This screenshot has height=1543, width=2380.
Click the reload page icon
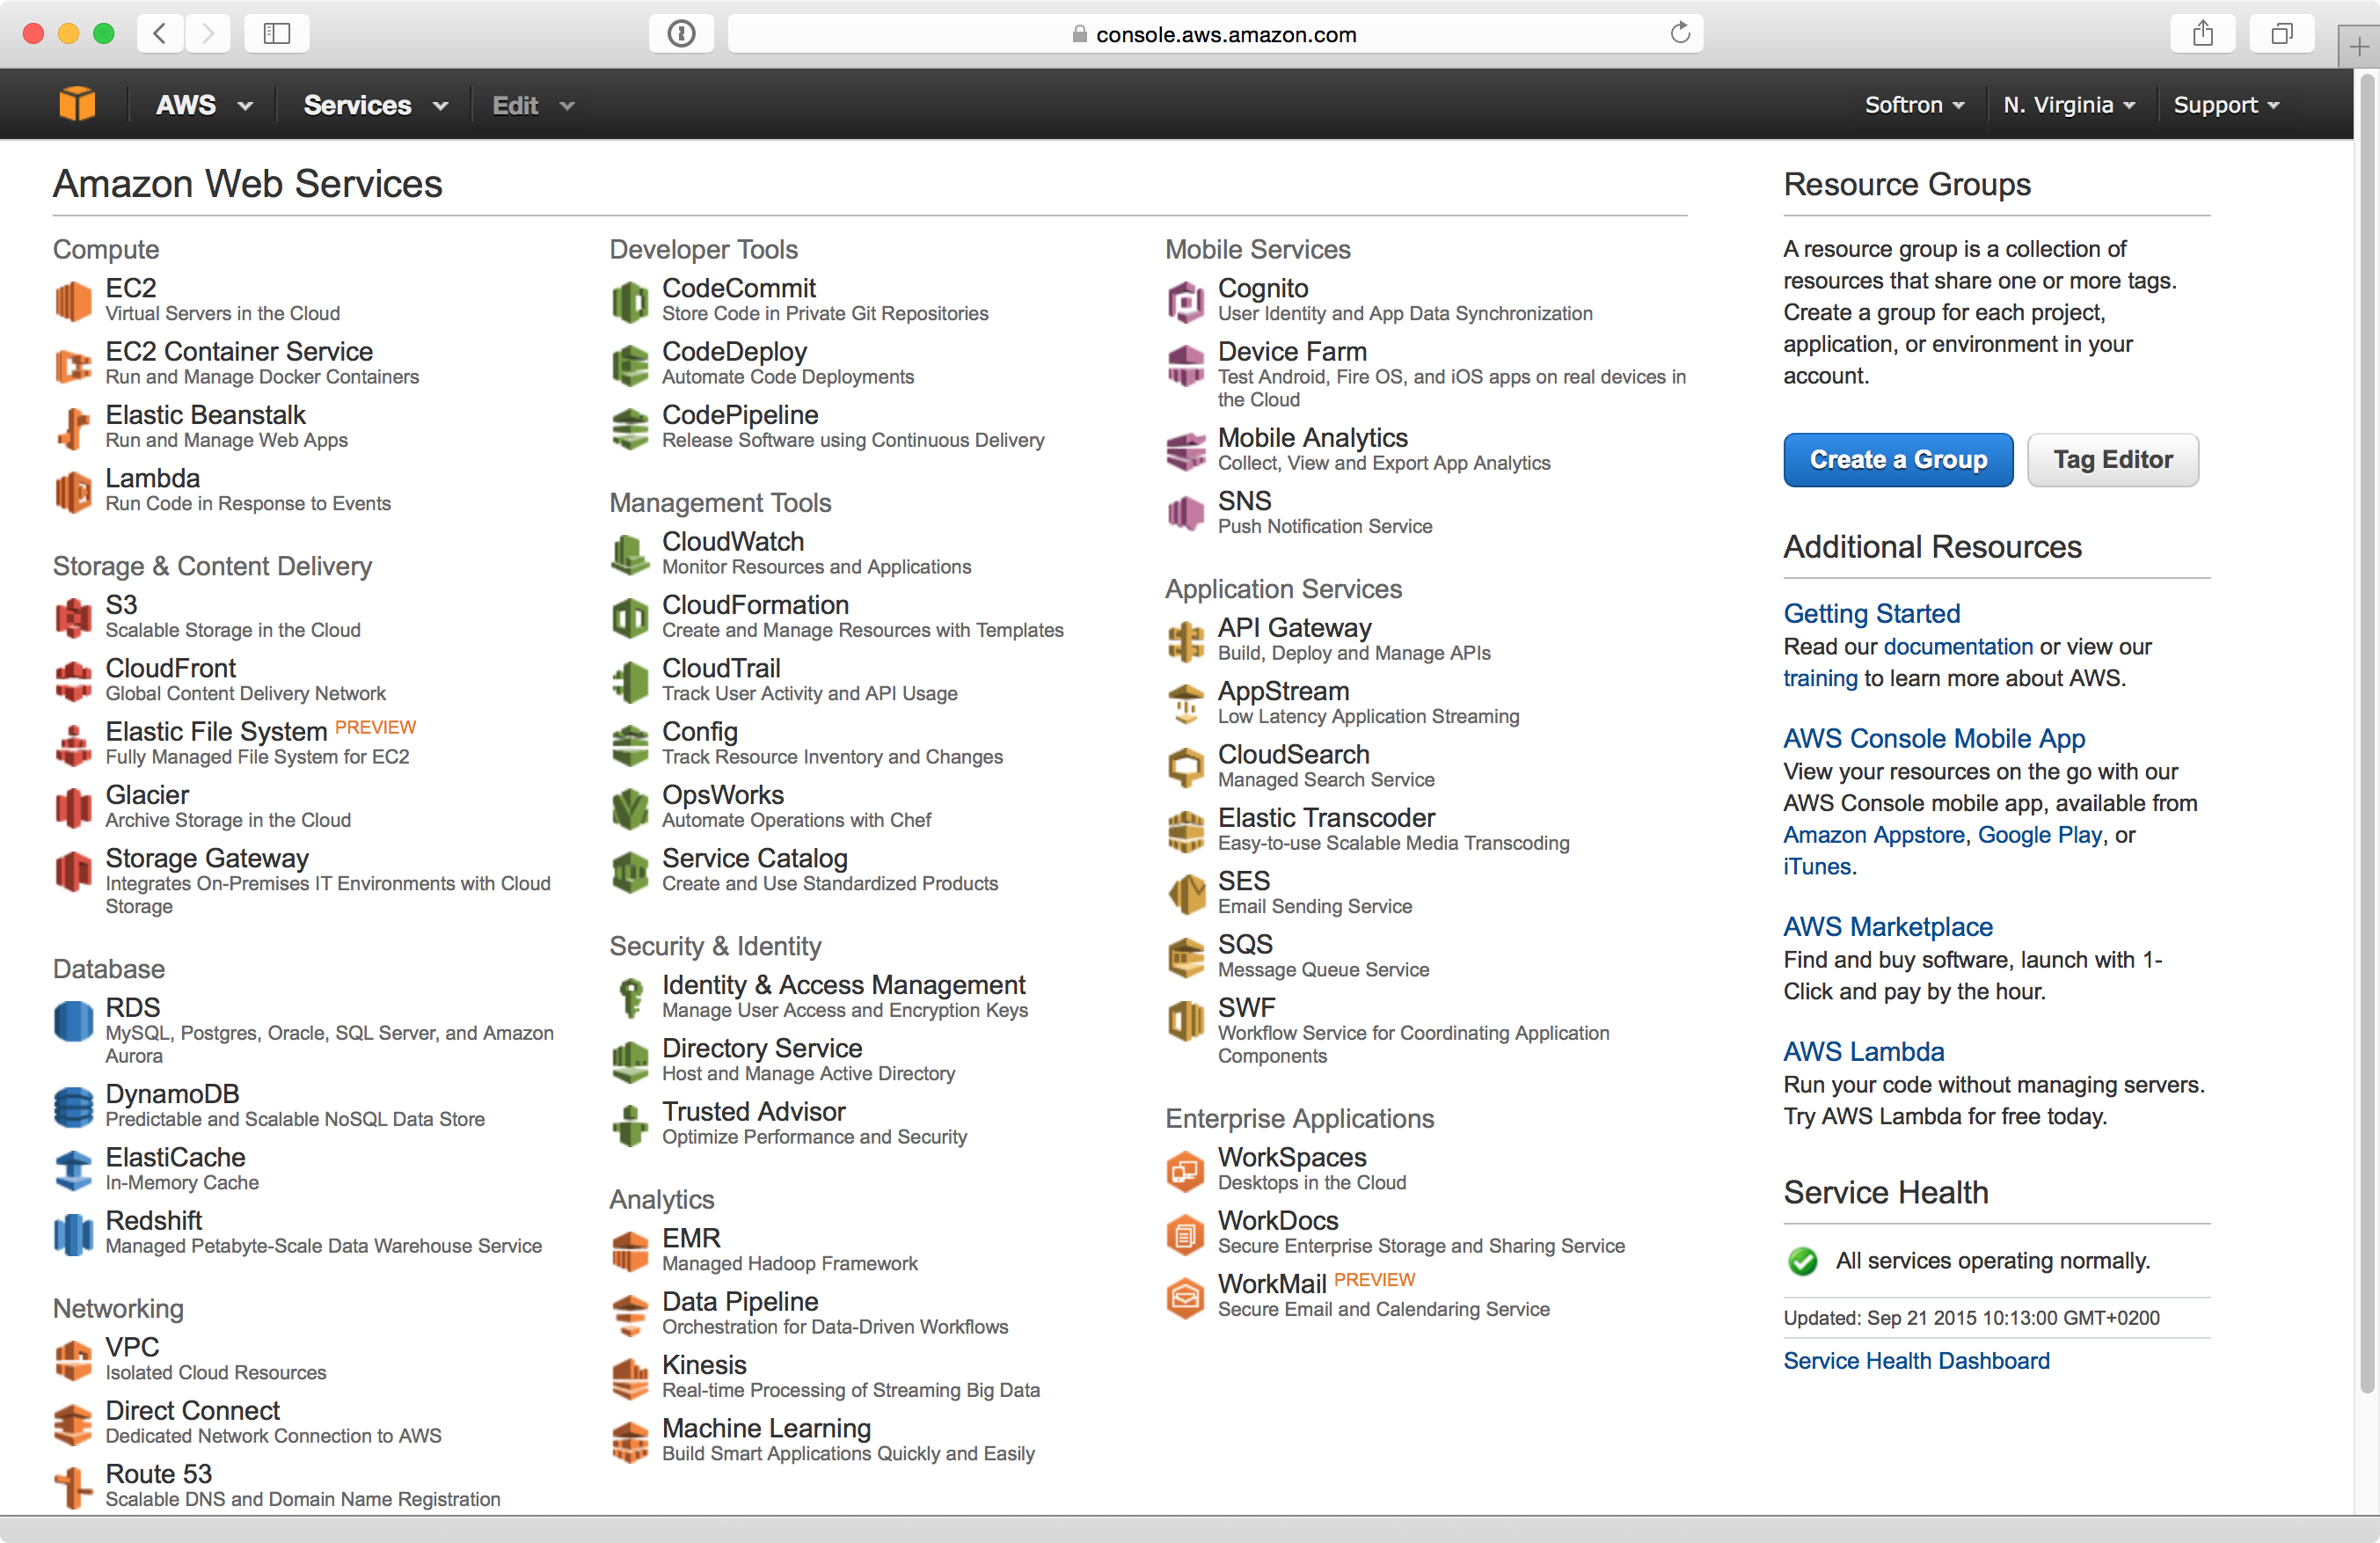click(x=1680, y=33)
